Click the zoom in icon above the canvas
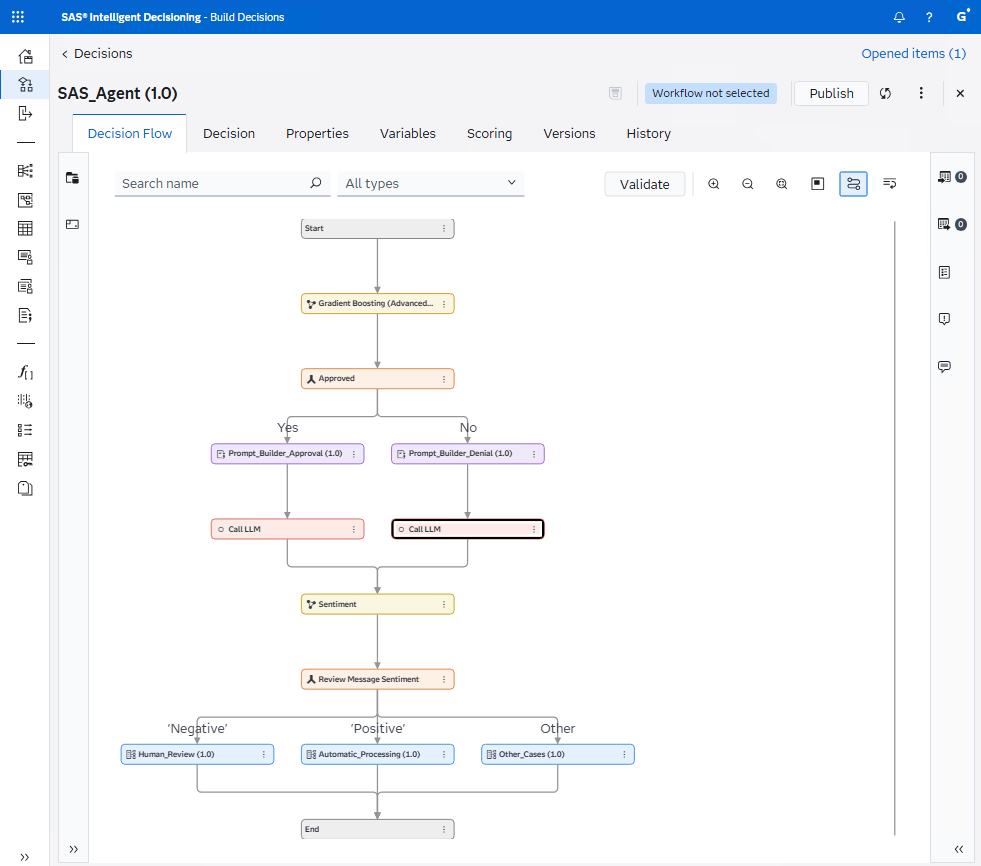The height and width of the screenshot is (866, 981). (x=714, y=184)
